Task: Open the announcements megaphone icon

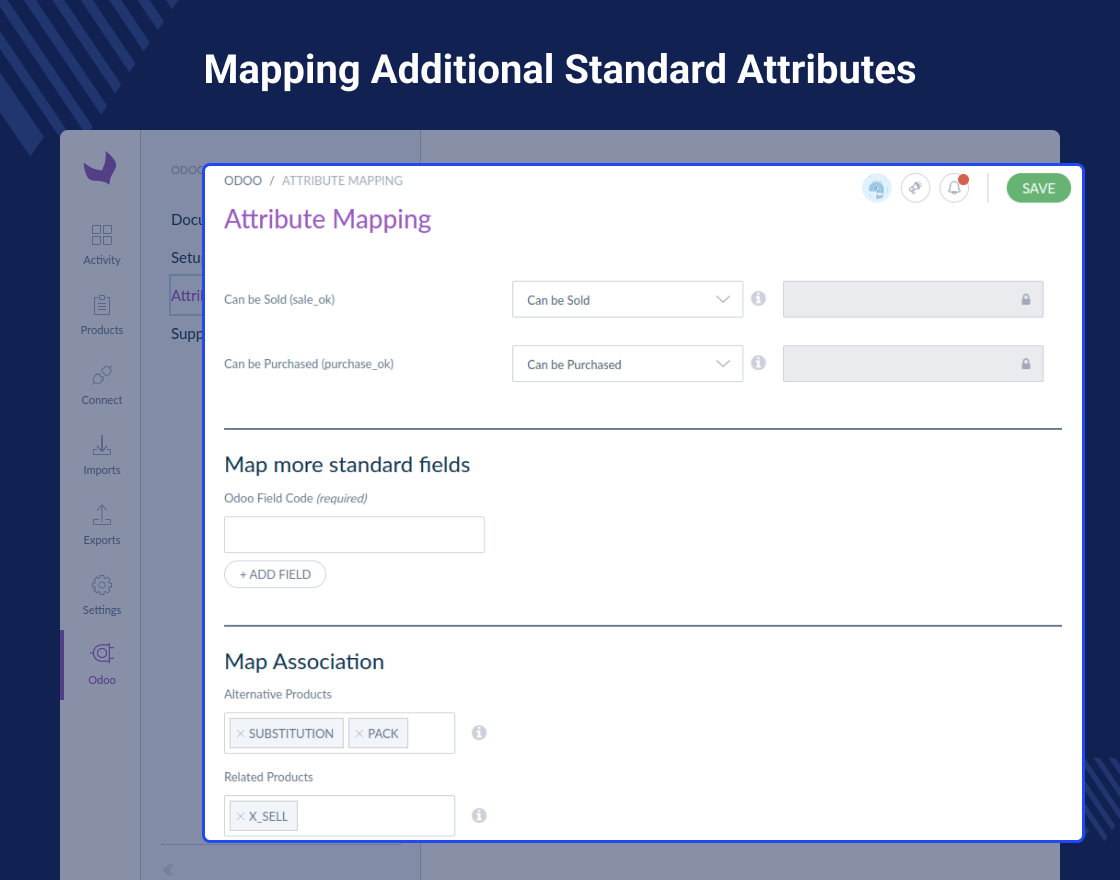Action: pyautogui.click(x=915, y=189)
